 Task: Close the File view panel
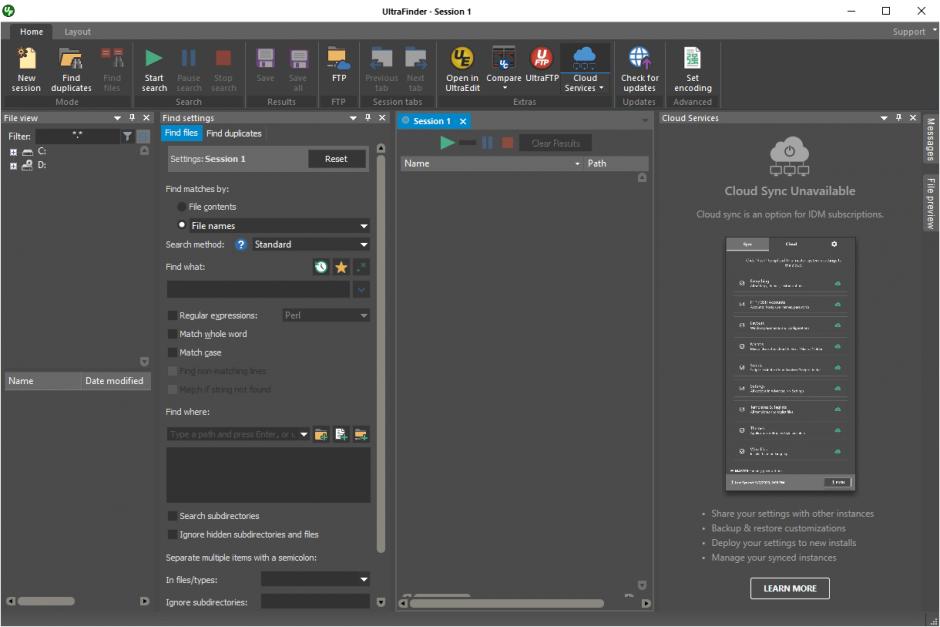tap(146, 117)
